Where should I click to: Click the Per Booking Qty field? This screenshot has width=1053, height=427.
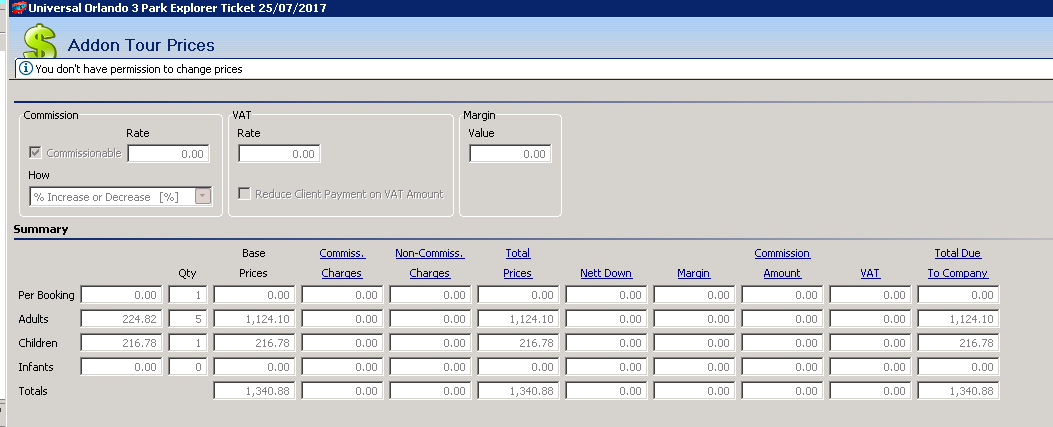(x=188, y=295)
